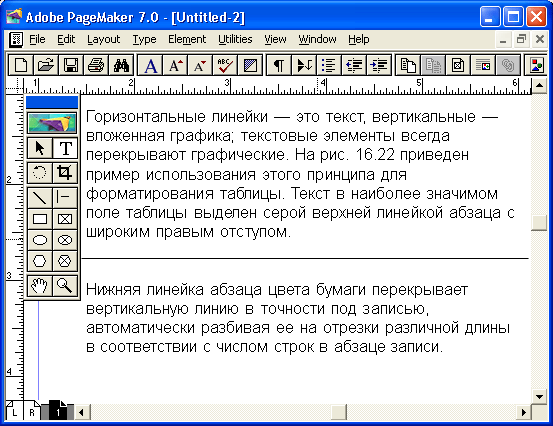The height and width of the screenshot is (426, 553).
Task: Open the Element menu
Action: pos(187,39)
